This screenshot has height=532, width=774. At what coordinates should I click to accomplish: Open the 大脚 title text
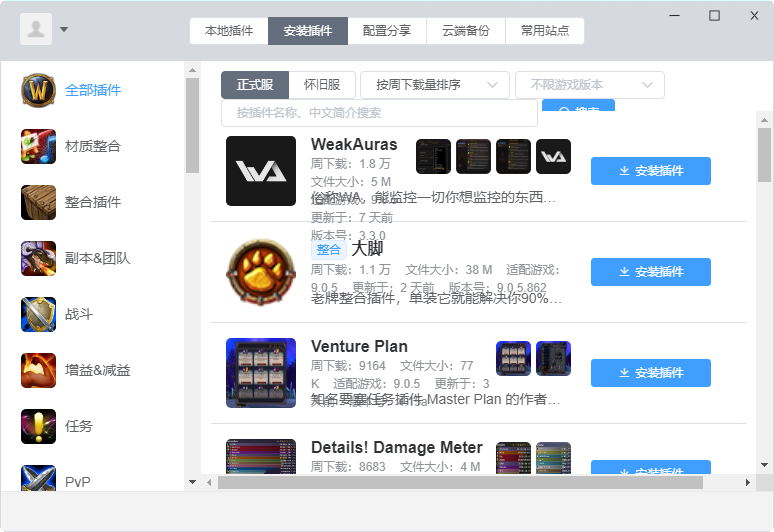(x=367, y=248)
